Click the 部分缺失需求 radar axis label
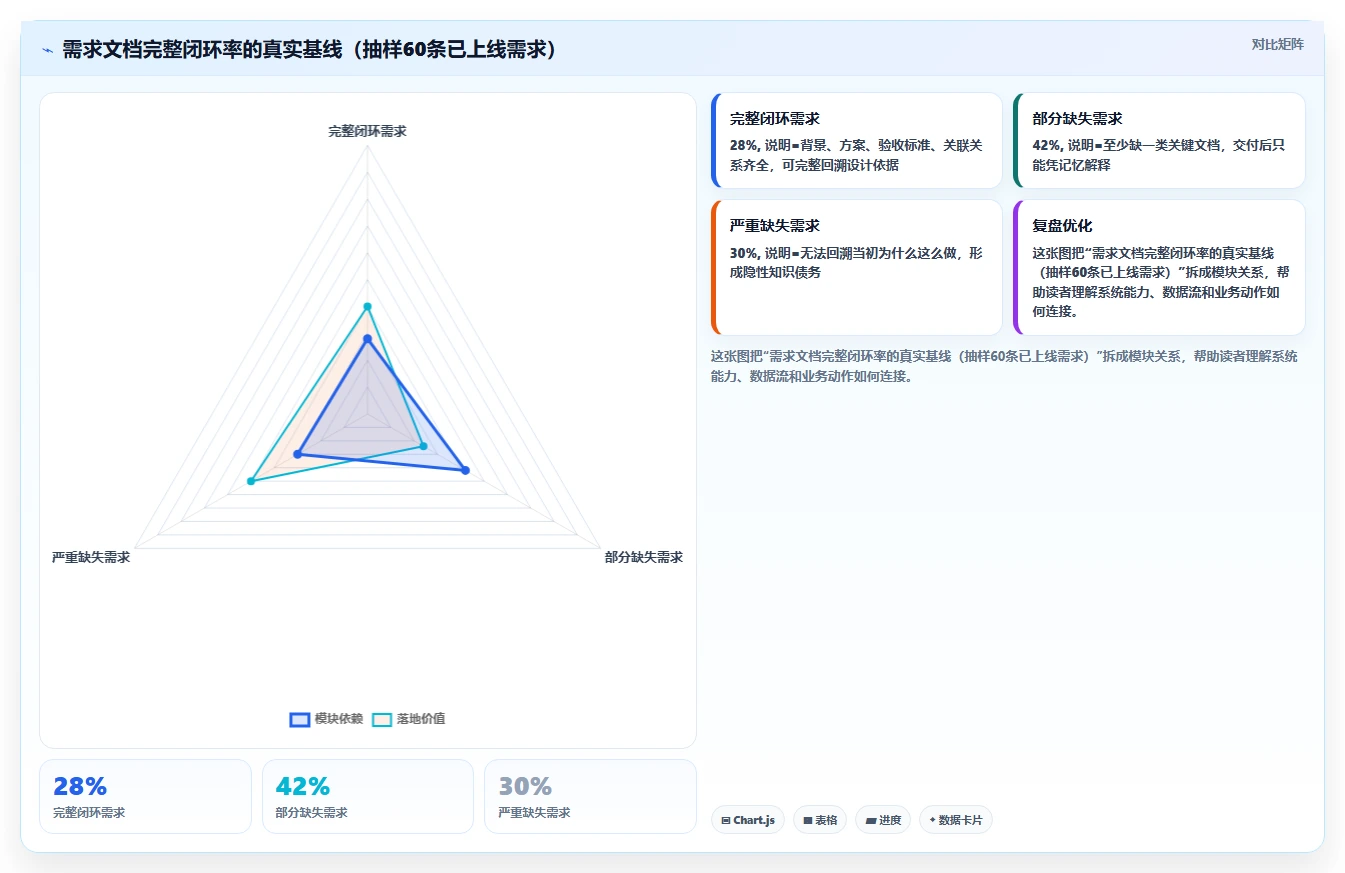This screenshot has height=873, width=1345. click(644, 557)
